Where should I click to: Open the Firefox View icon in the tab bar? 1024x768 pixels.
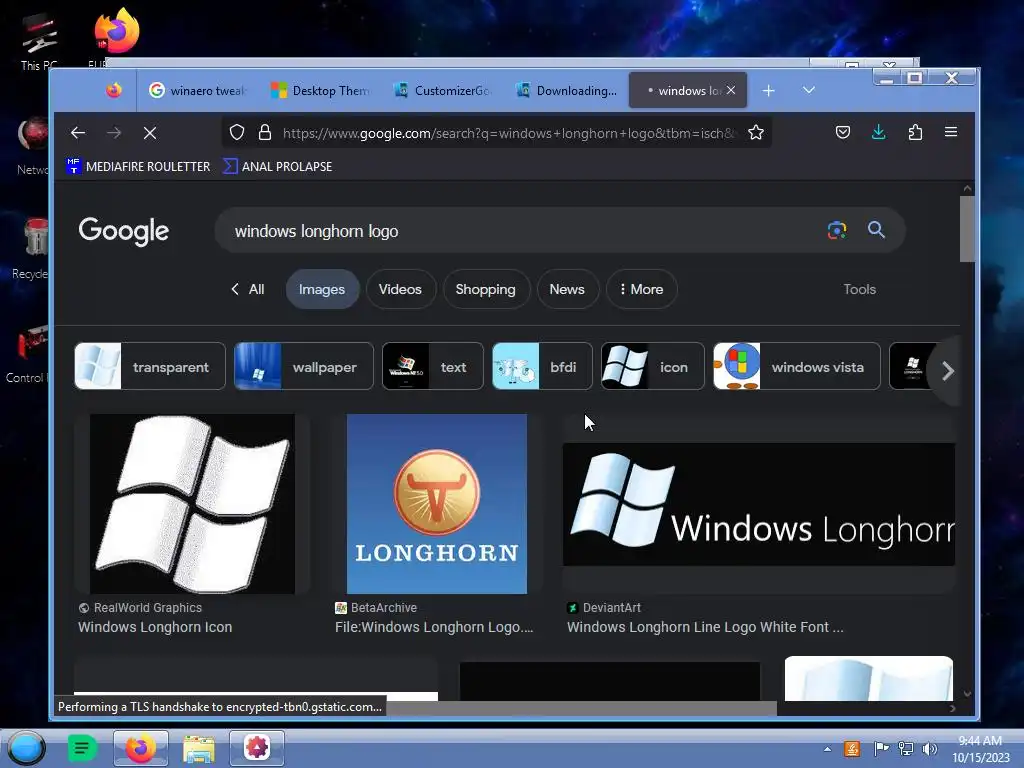point(114,90)
